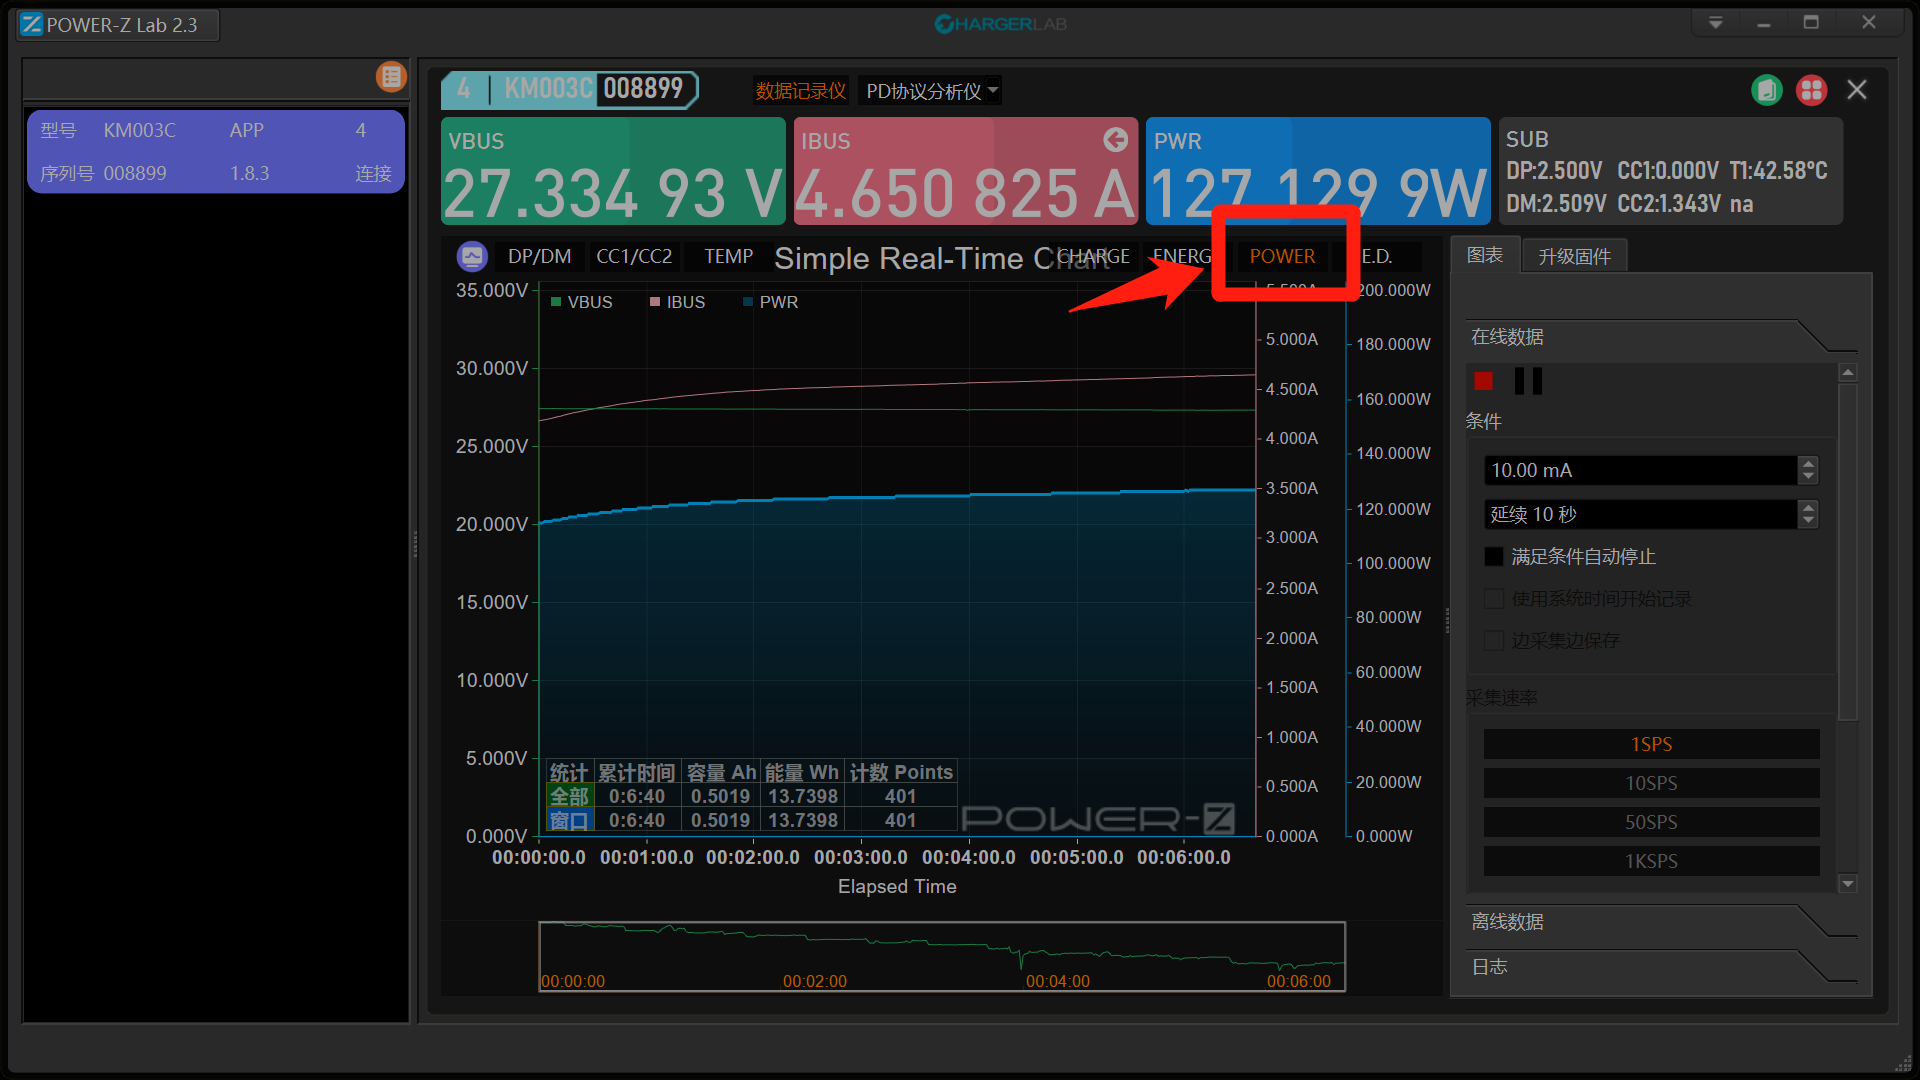Expand the 日志 section
The image size is (1920, 1080).
(x=1490, y=967)
